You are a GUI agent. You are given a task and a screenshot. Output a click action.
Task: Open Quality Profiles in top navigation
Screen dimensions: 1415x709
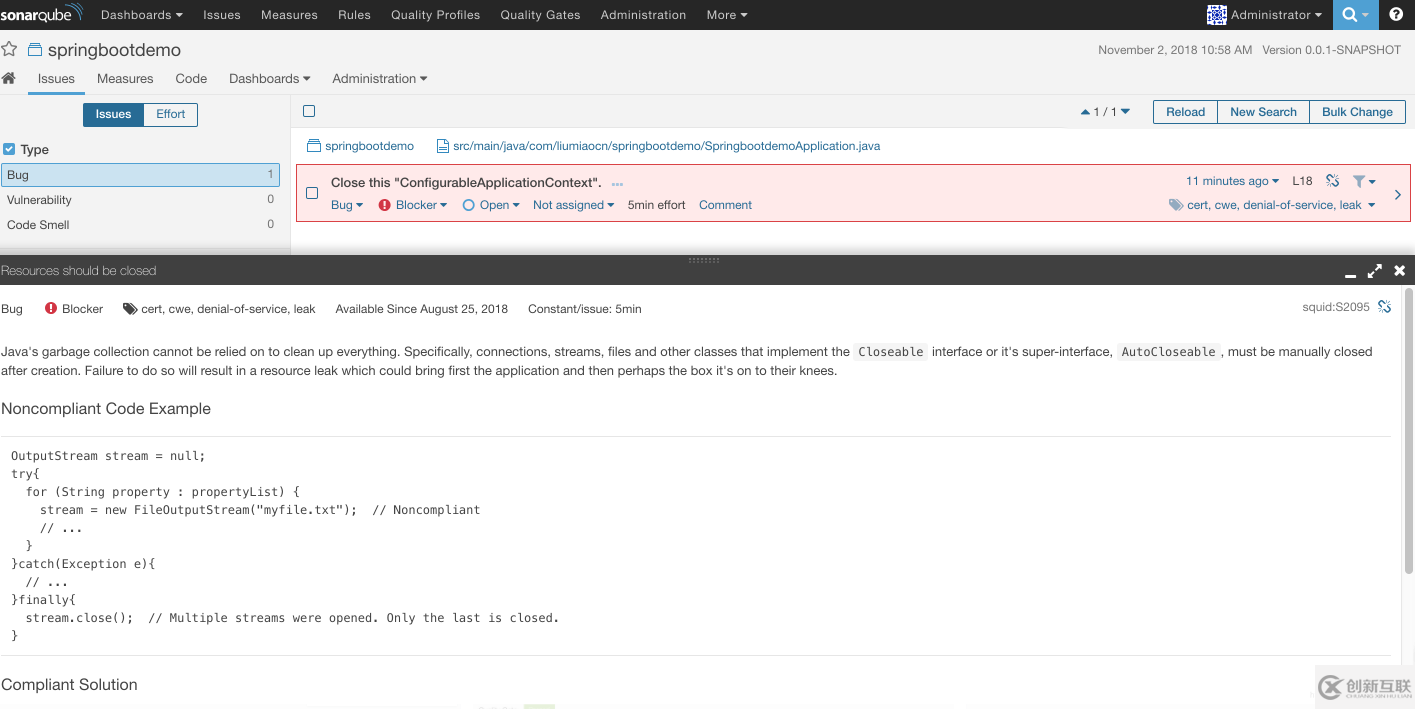click(x=436, y=15)
